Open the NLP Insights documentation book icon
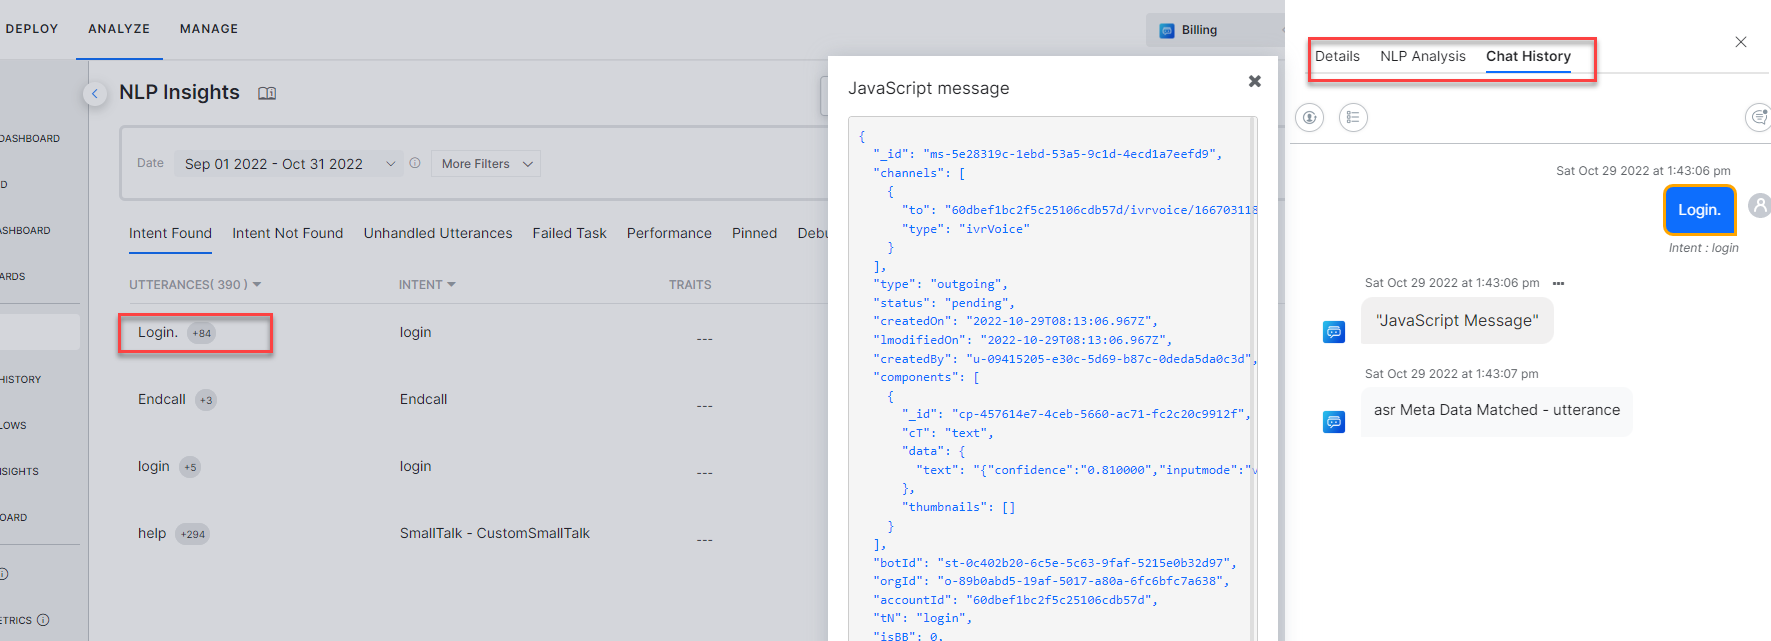Screen dimensions: 1771x641 coord(267,93)
